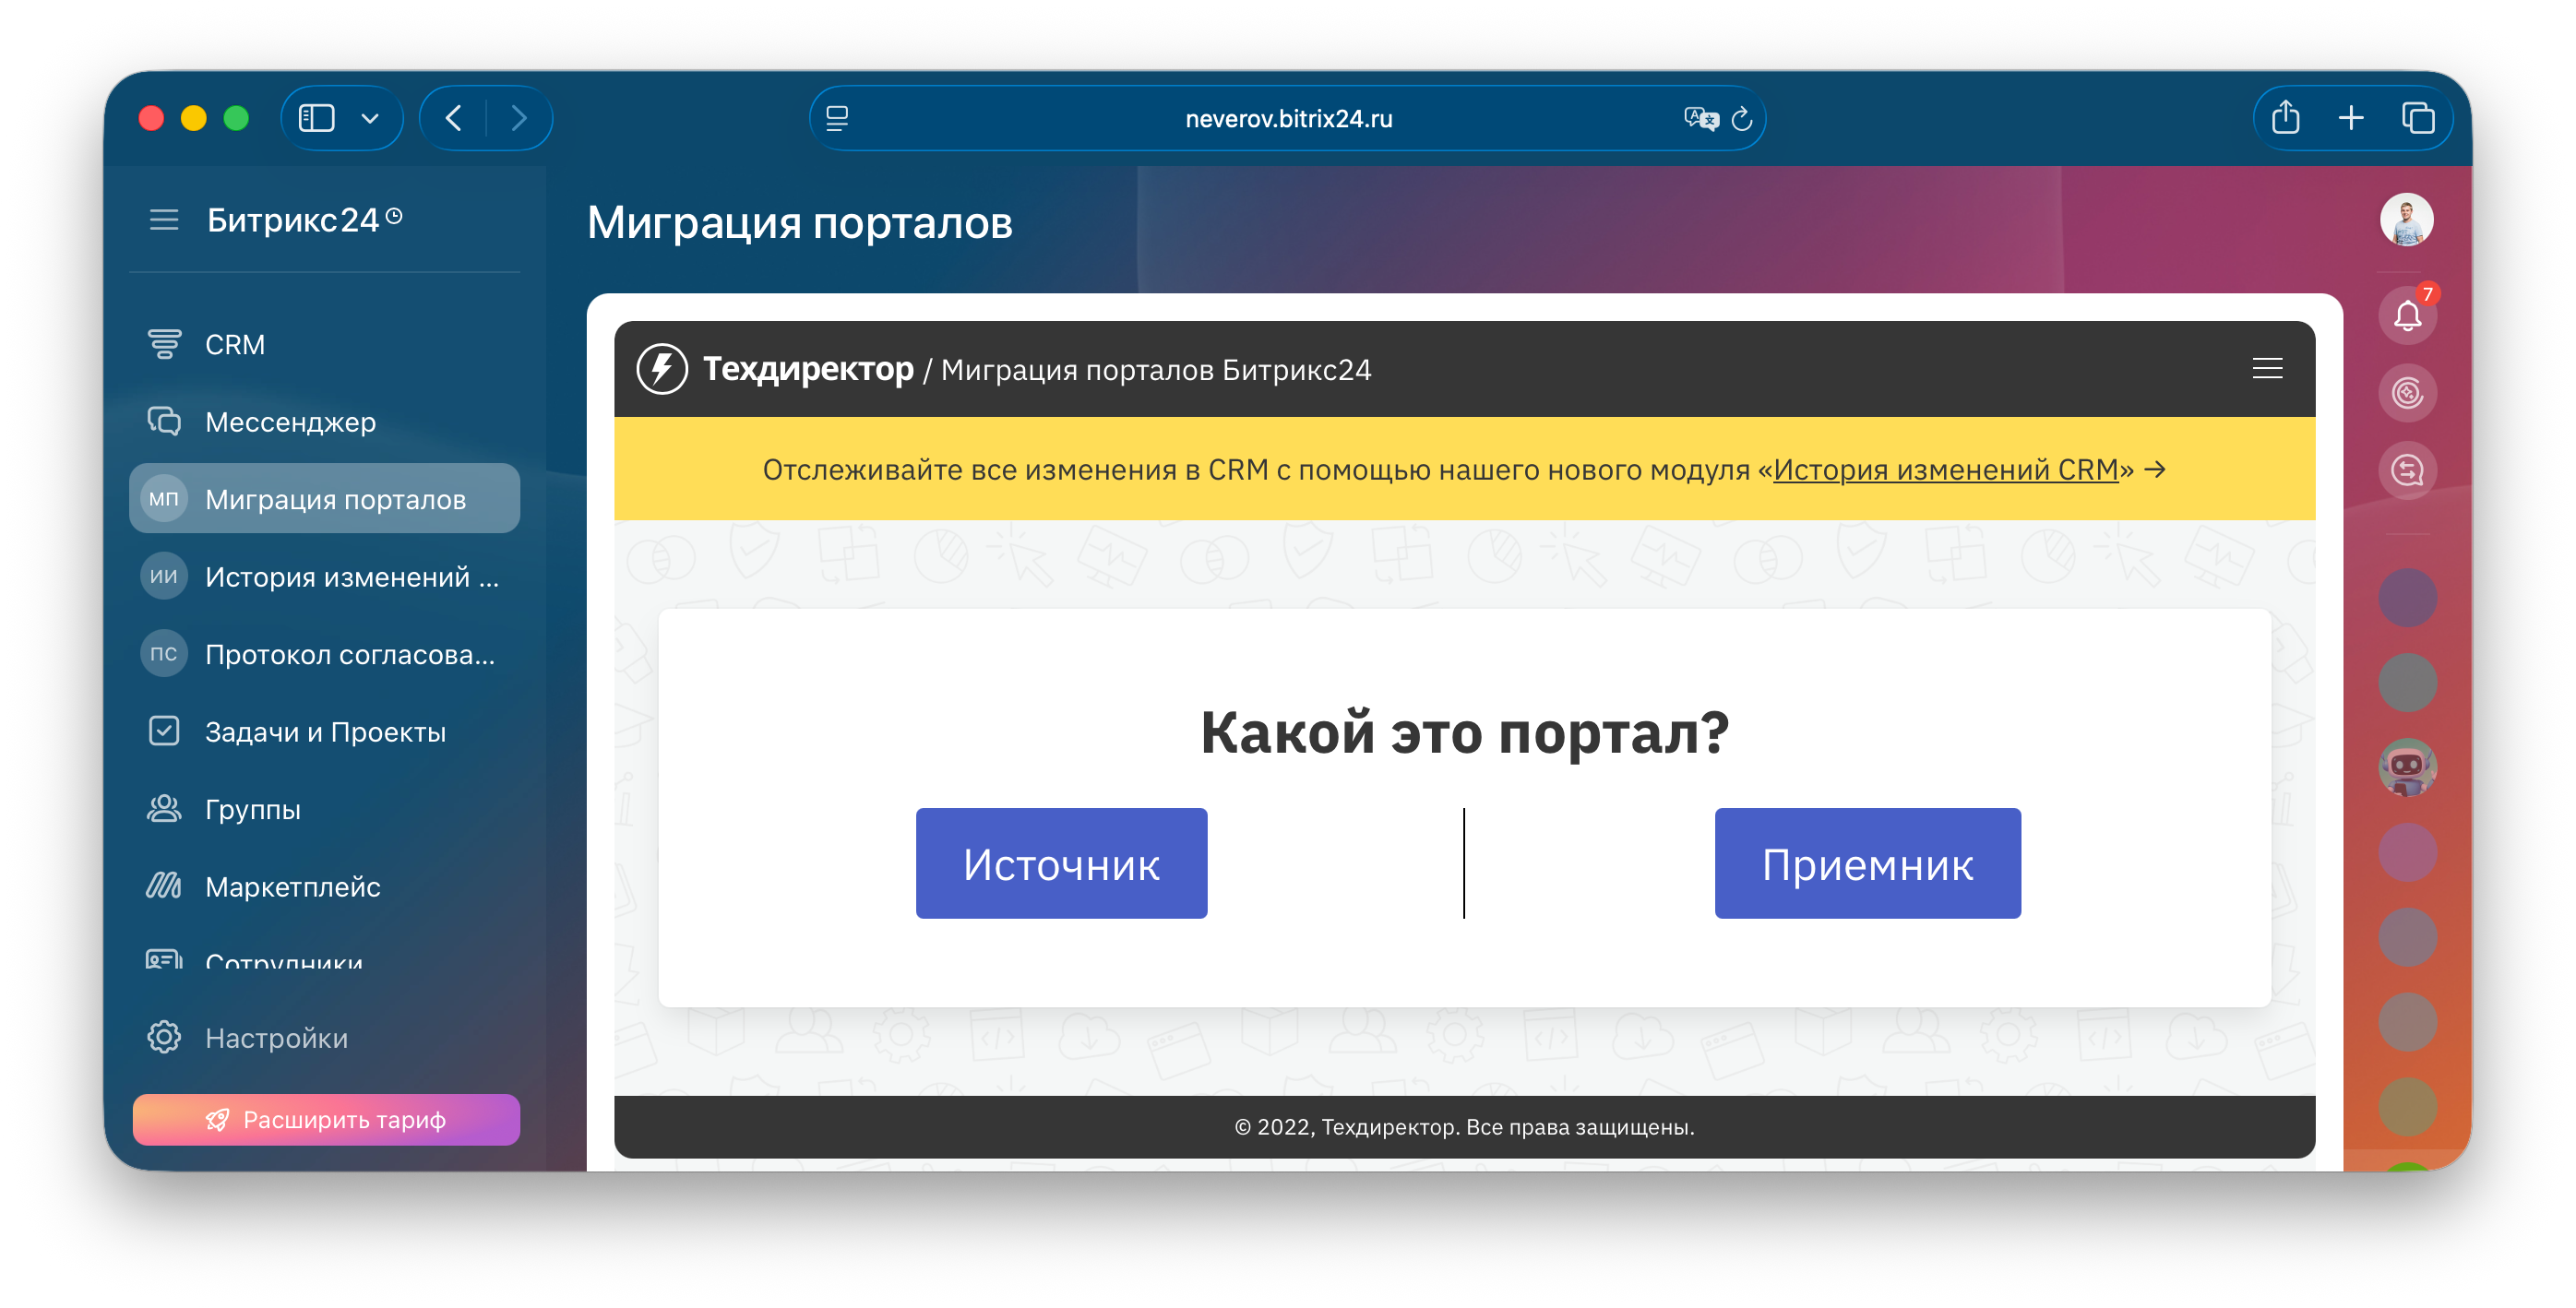Open the notifications bell icon

[2406, 317]
